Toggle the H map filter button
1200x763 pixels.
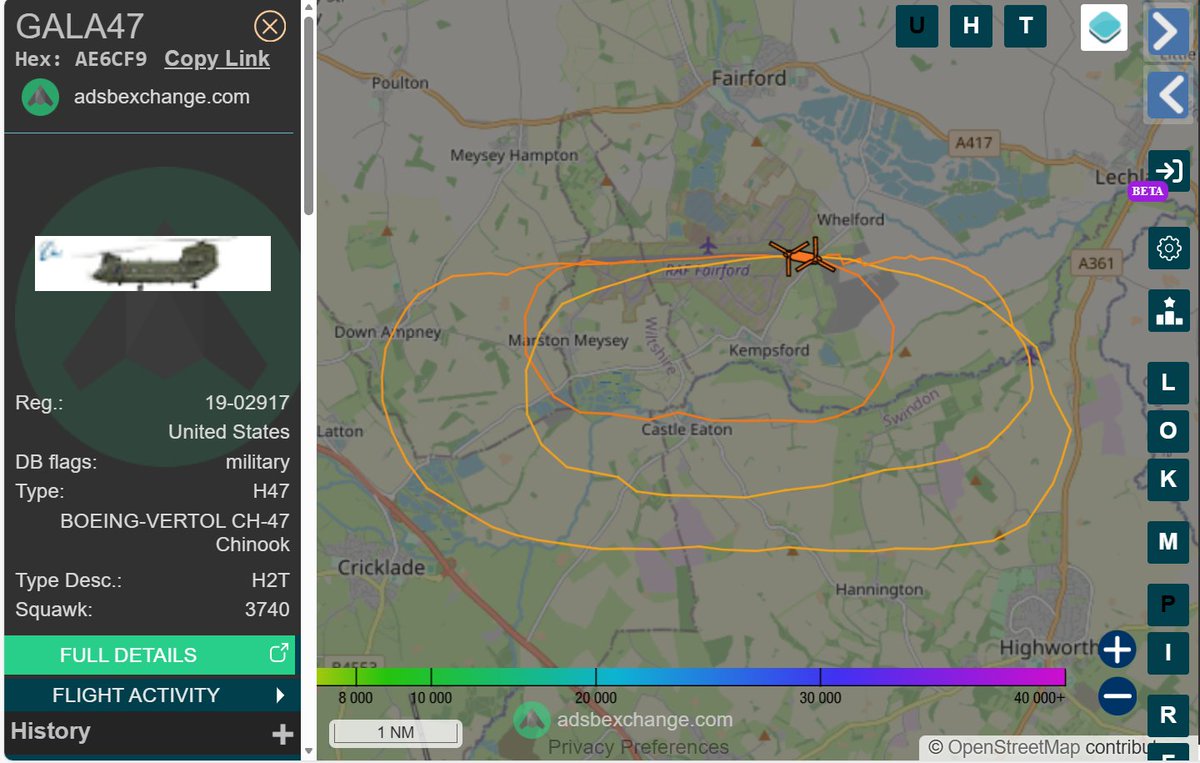pyautogui.click(x=970, y=27)
